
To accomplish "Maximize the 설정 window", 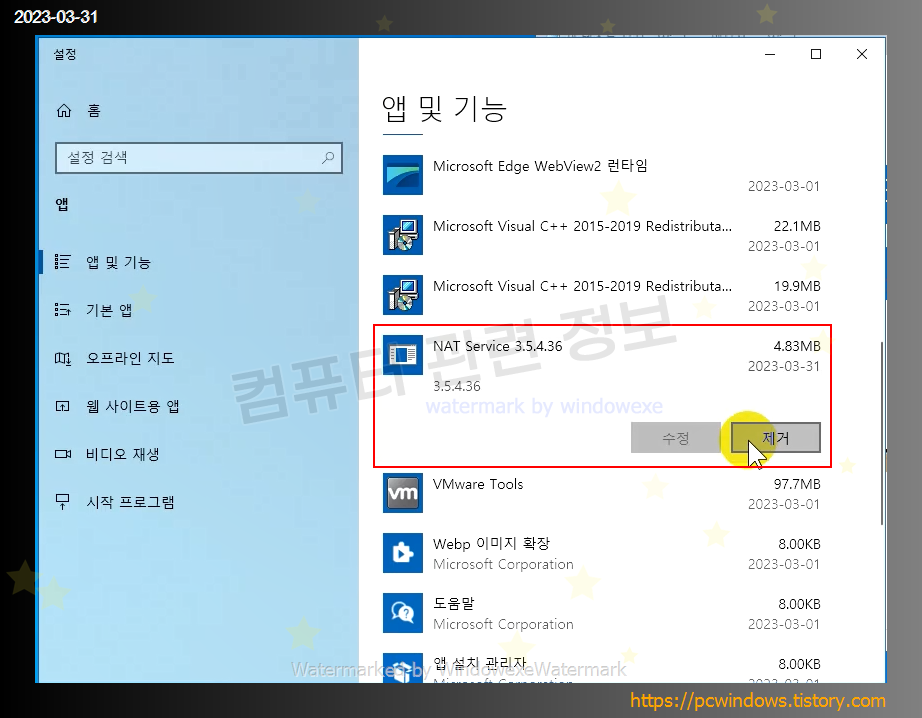I will 816,54.
